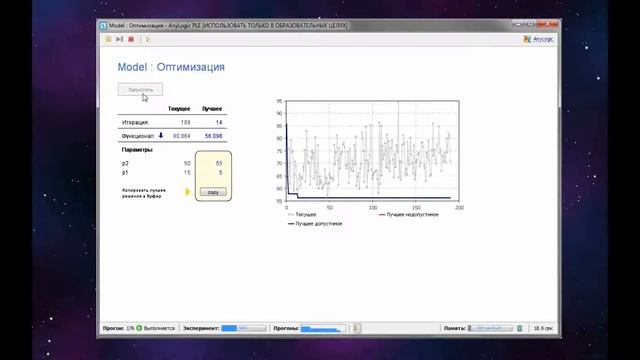Click the Прогоны progress chart in status bar
The width and height of the screenshot is (640, 360).
pos(322,328)
